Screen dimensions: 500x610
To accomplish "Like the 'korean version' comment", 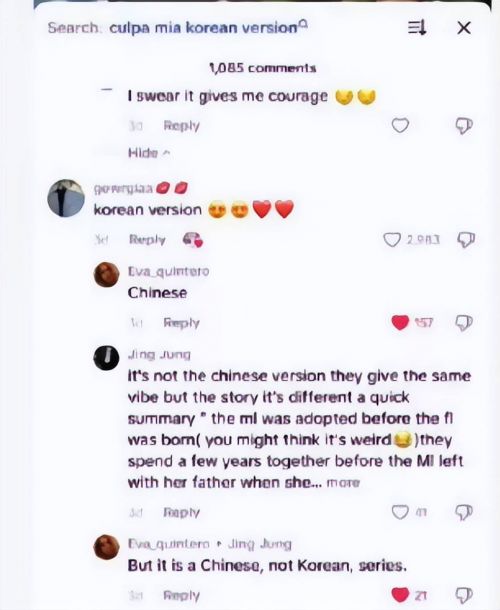I will click(x=392, y=240).
